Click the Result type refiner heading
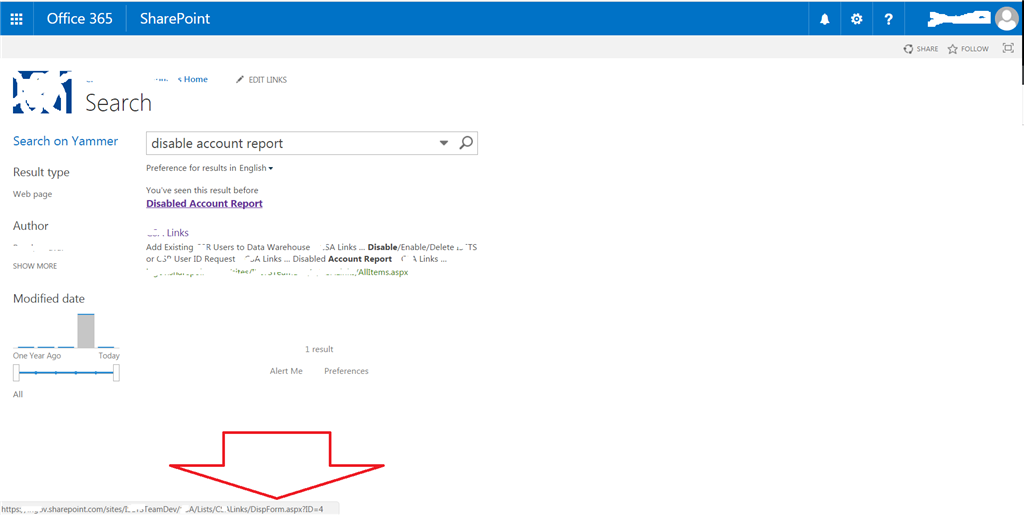Image resolution: width=1024 pixels, height=515 pixels. (x=41, y=172)
